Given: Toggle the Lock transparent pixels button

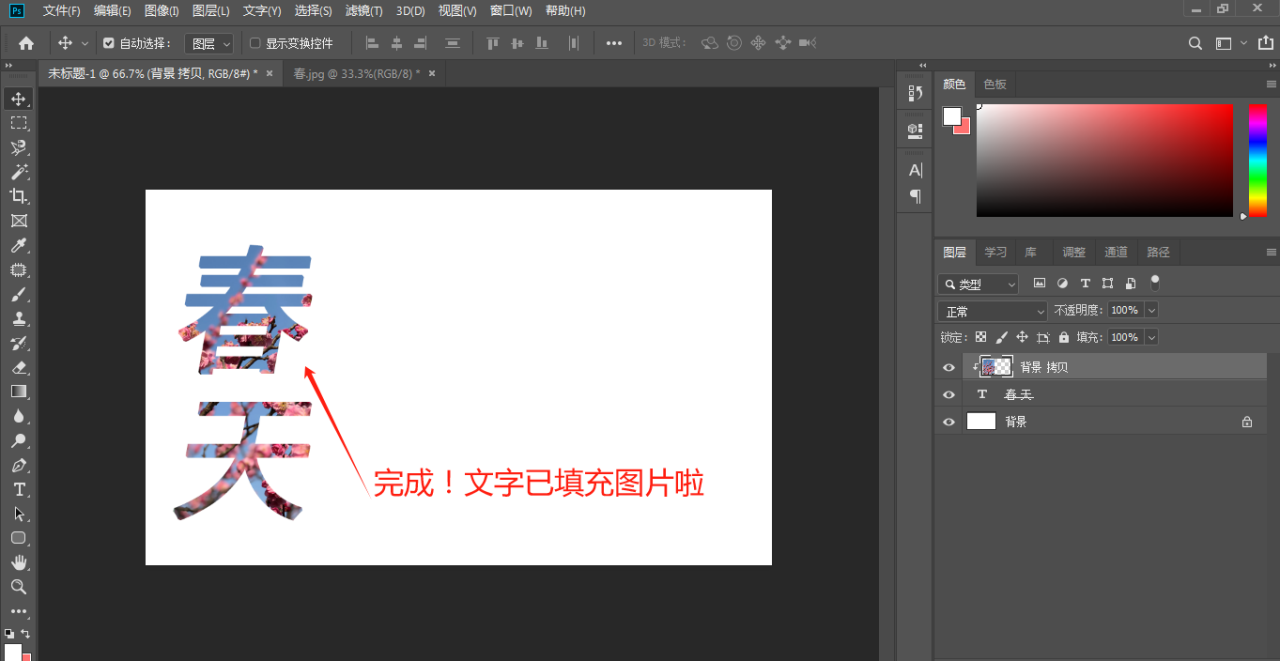Looking at the screenshot, I should pos(981,337).
